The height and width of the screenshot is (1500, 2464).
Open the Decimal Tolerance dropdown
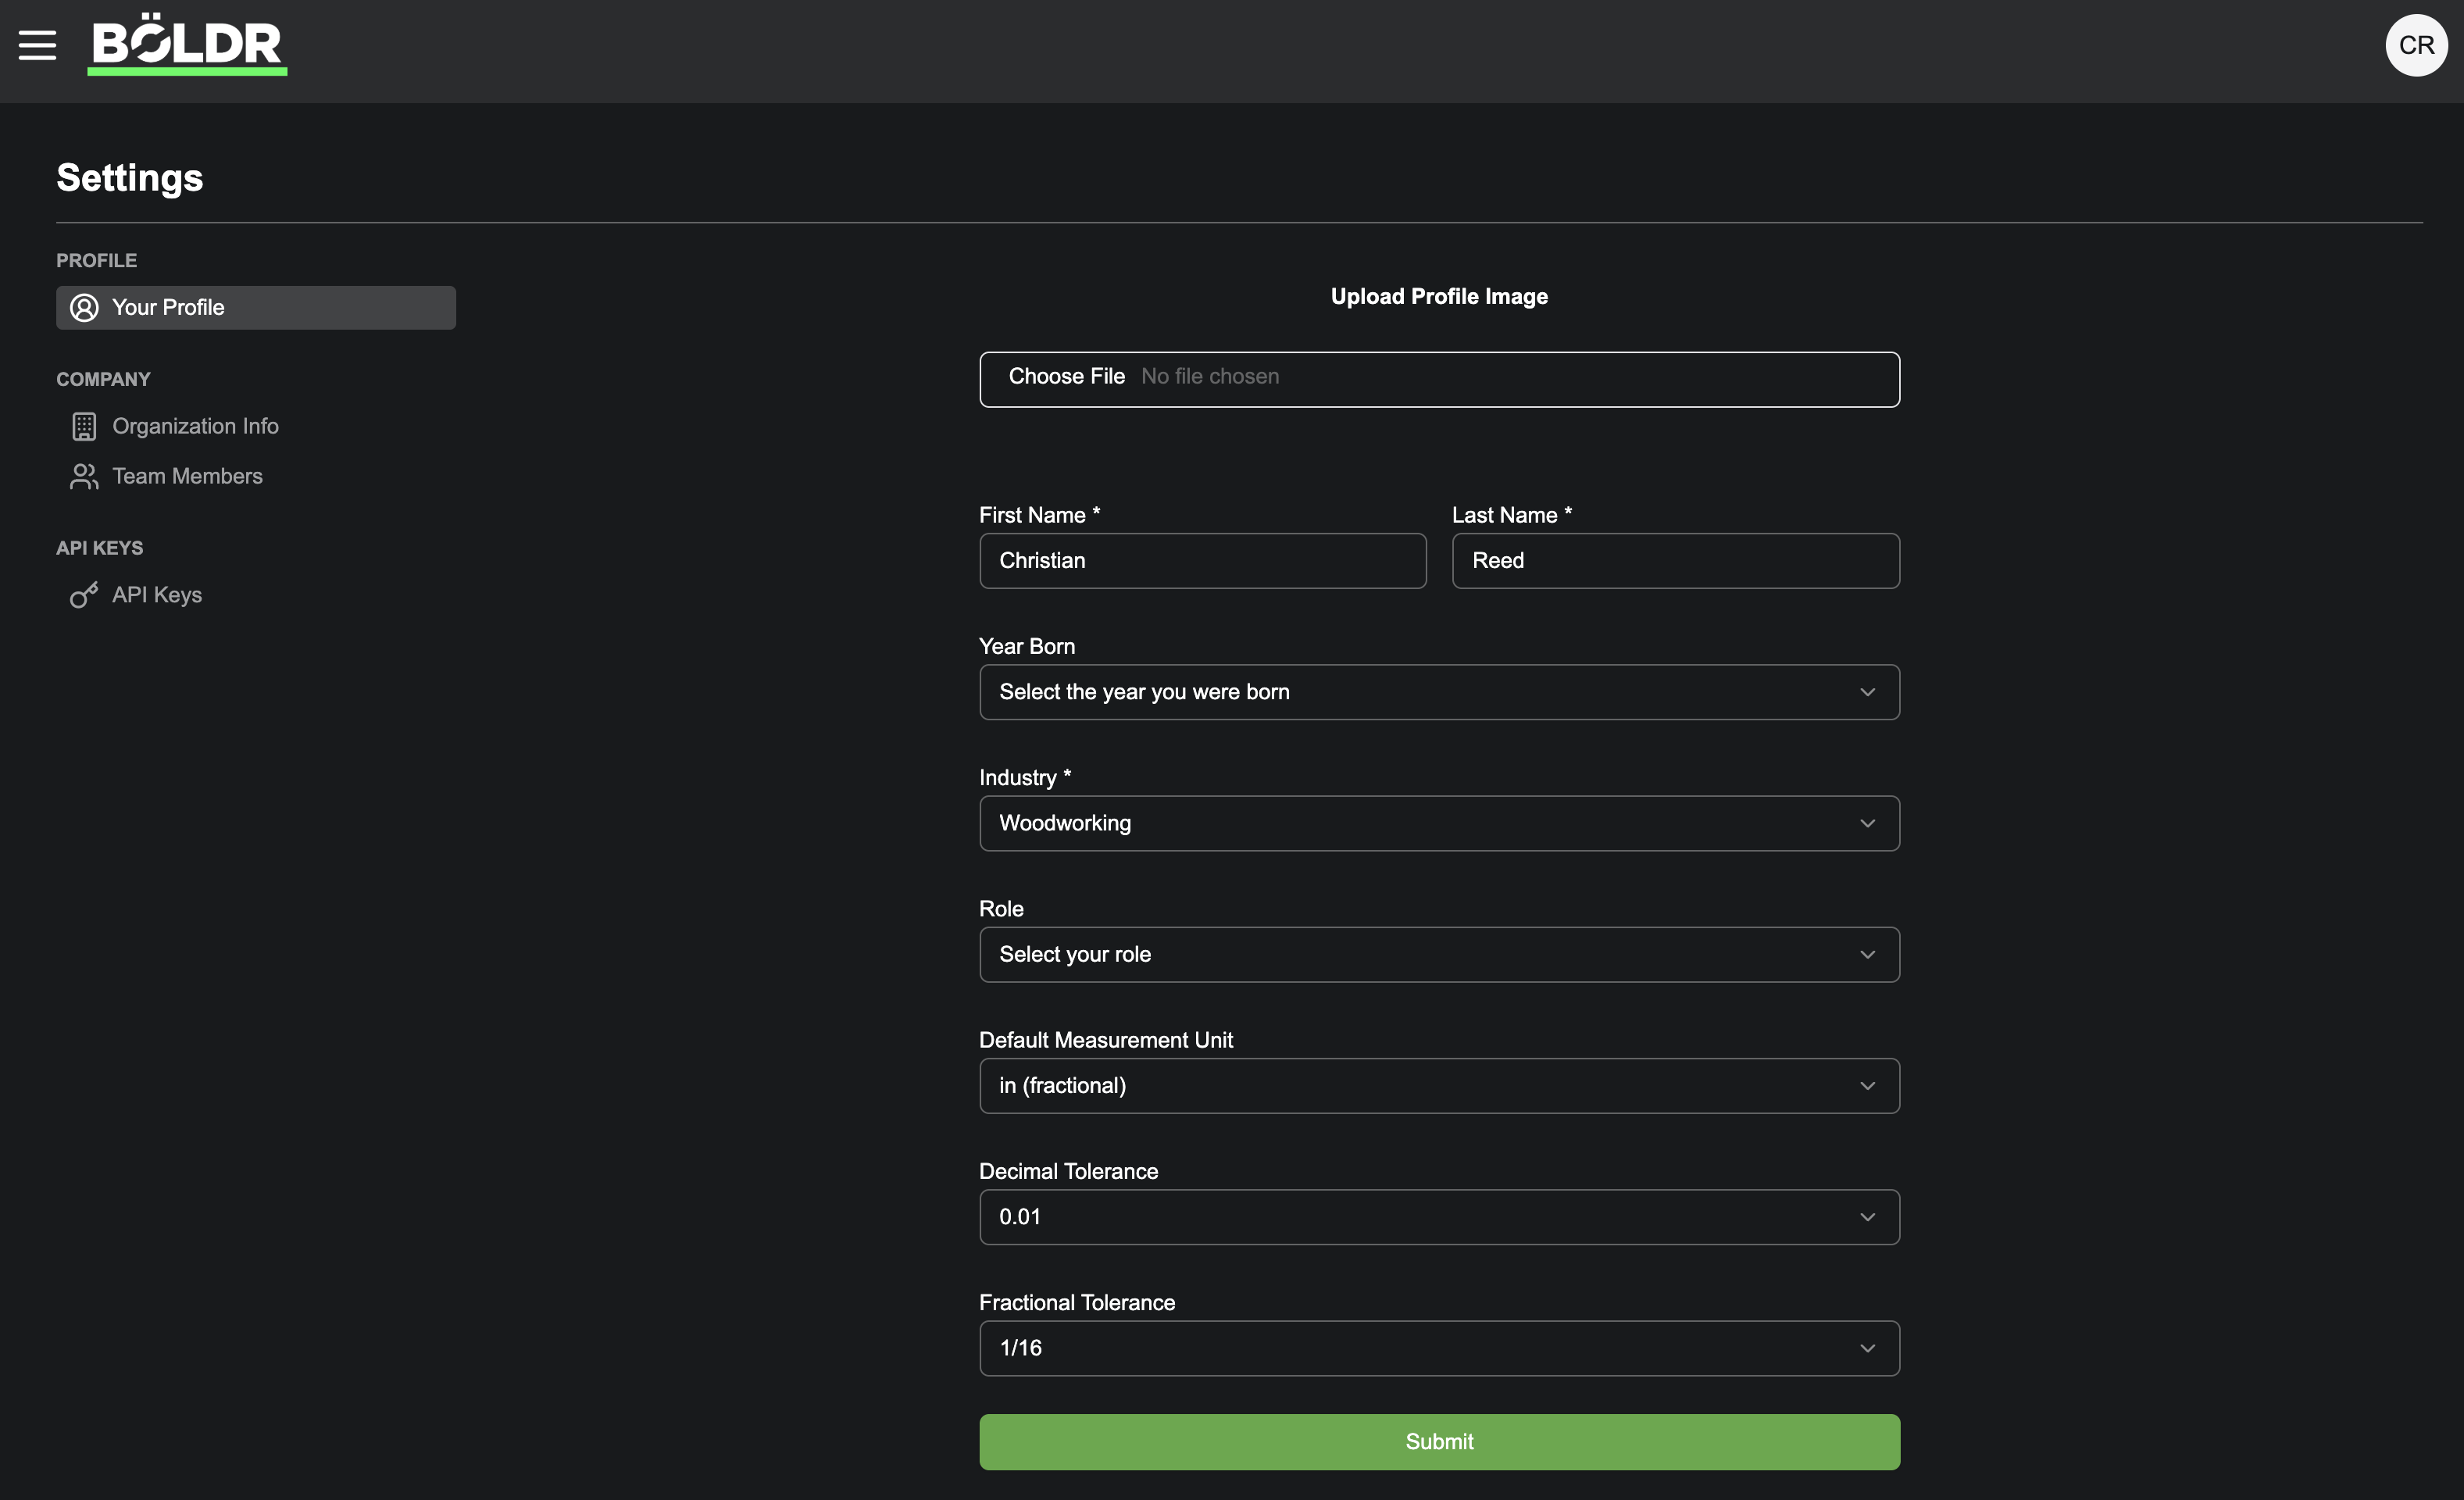point(1439,1217)
